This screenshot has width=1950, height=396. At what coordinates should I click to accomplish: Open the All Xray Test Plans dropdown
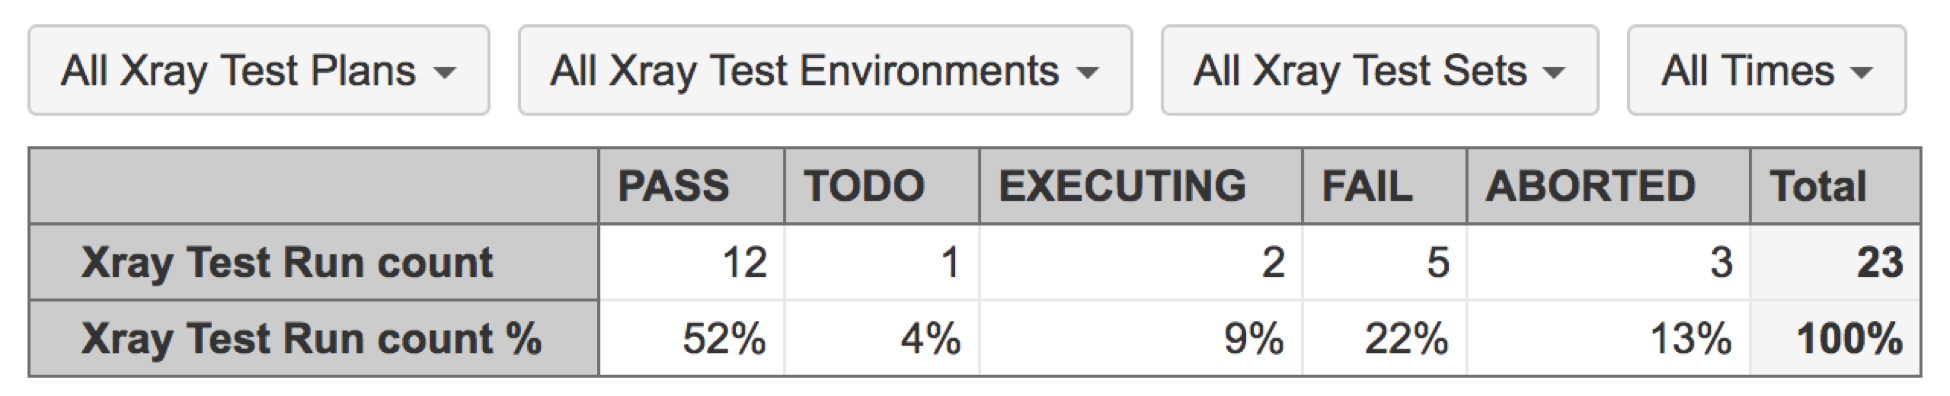[259, 71]
